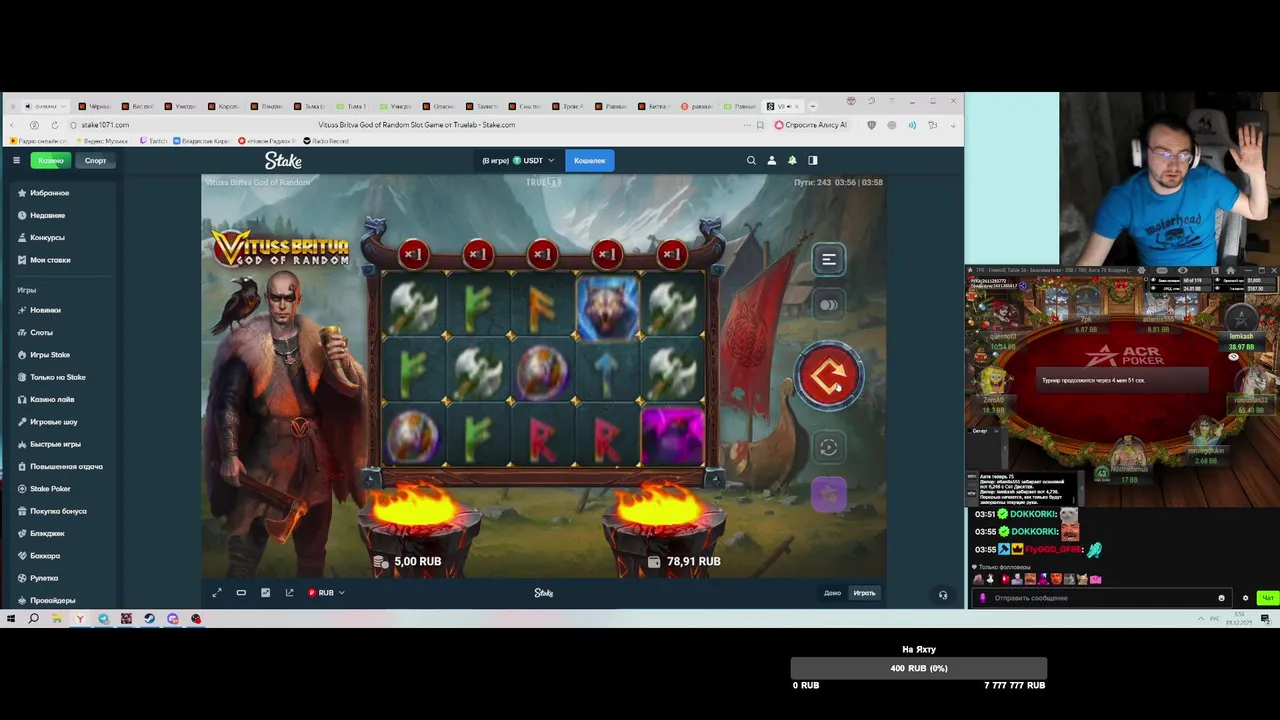Open the Избранное sidebar item
The width and height of the screenshot is (1280, 720).
[49, 193]
